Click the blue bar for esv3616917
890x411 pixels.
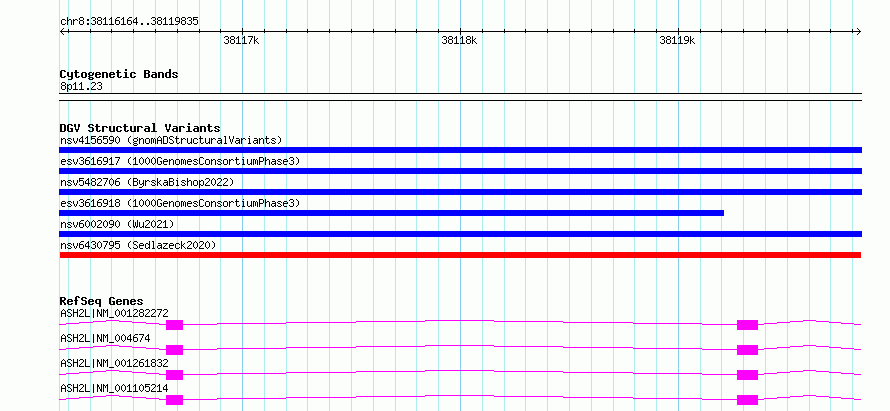(x=460, y=171)
